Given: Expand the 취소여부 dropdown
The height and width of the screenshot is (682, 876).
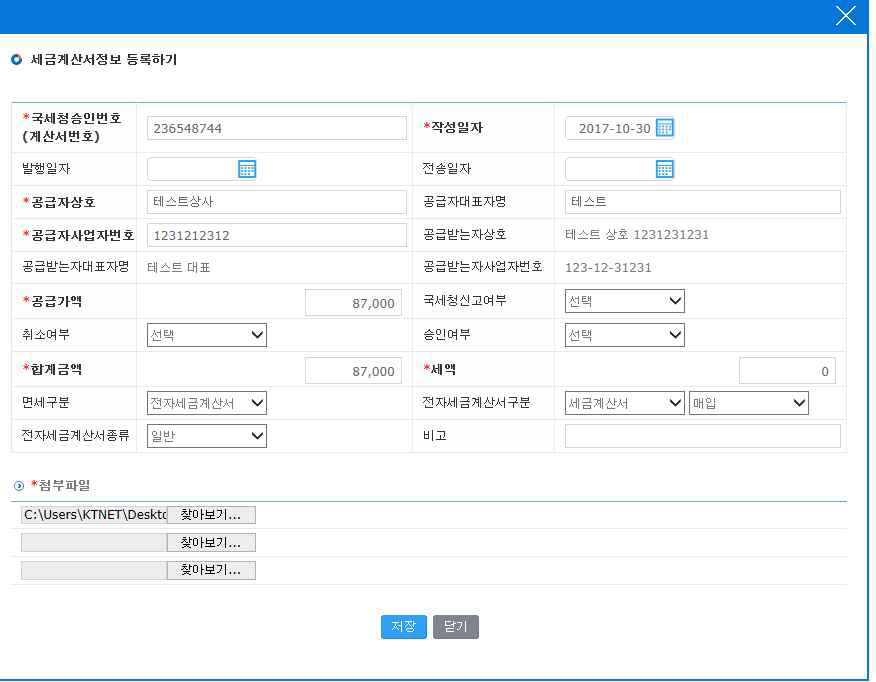Looking at the screenshot, I should 207,335.
